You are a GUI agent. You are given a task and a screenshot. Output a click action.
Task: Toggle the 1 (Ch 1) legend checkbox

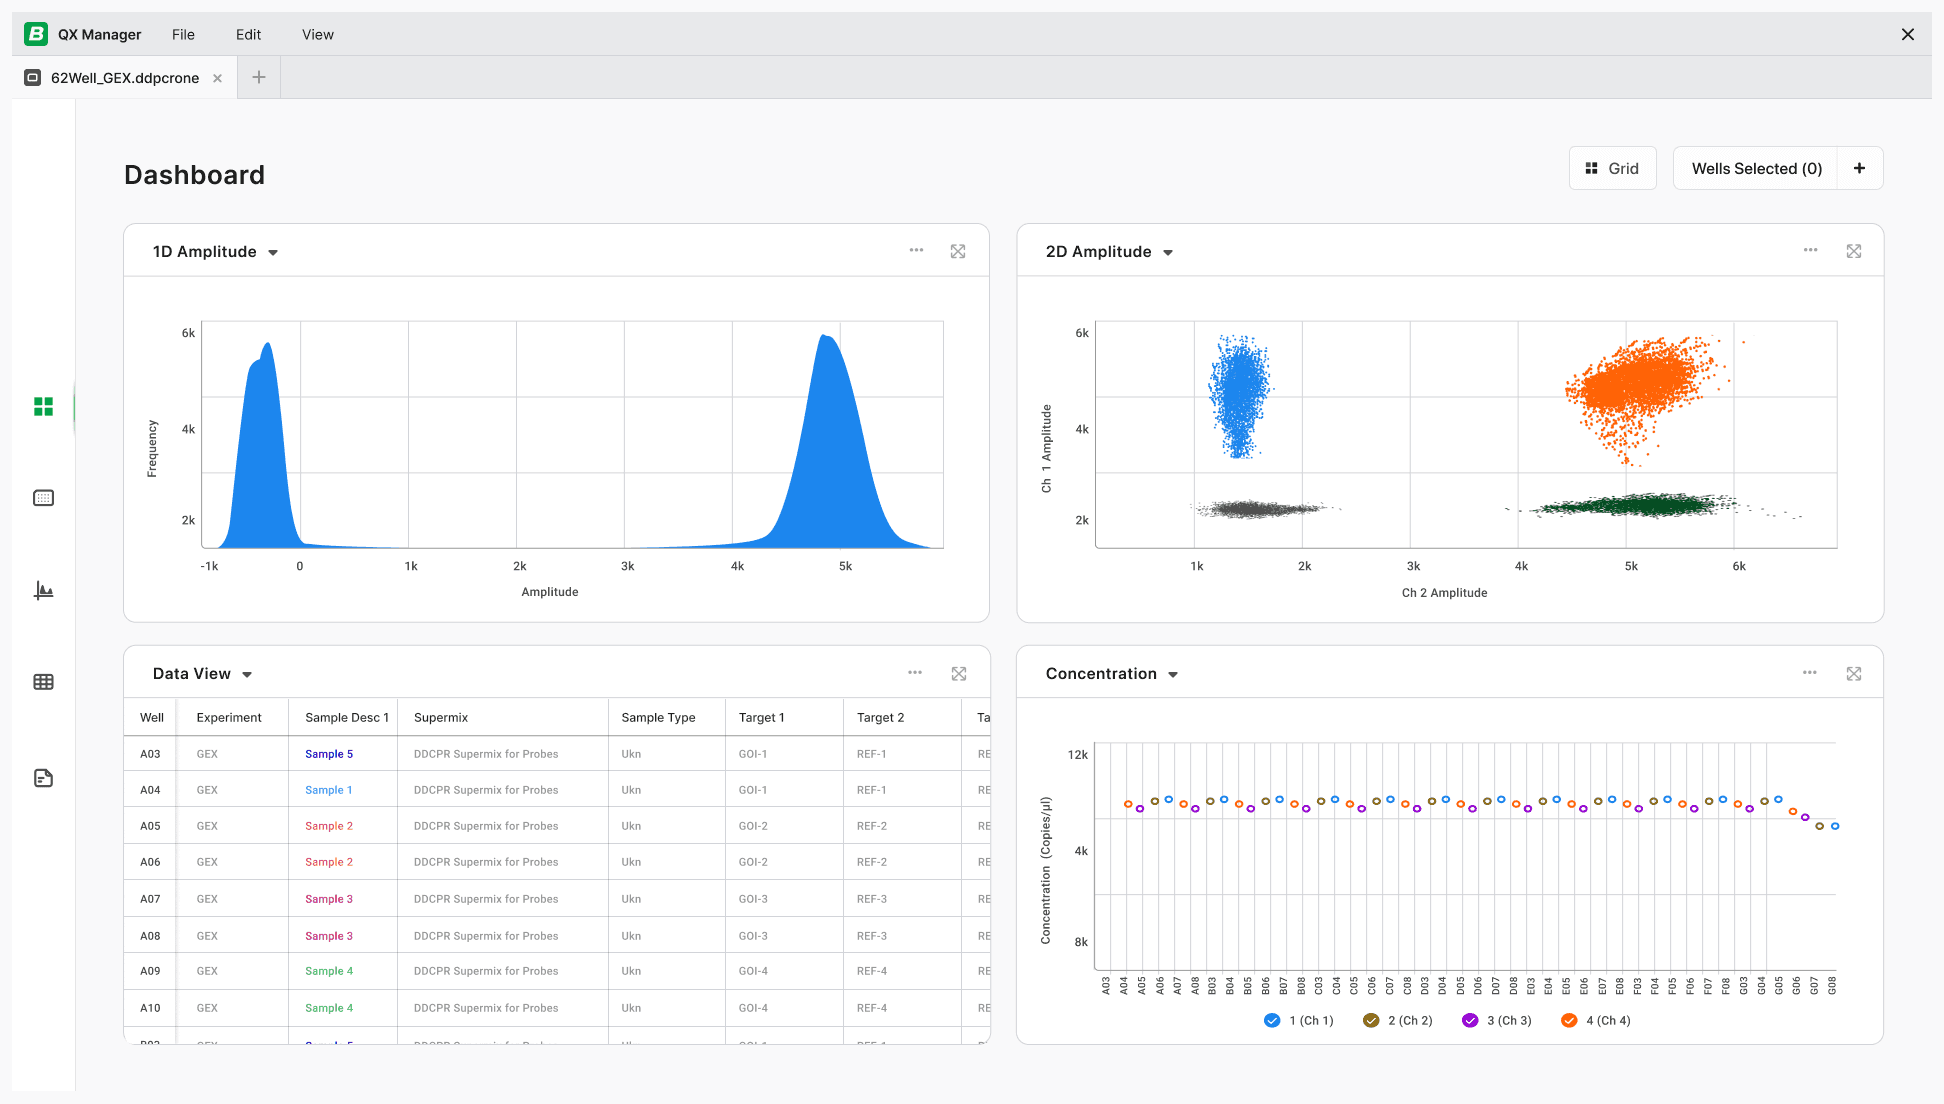coord(1272,1020)
